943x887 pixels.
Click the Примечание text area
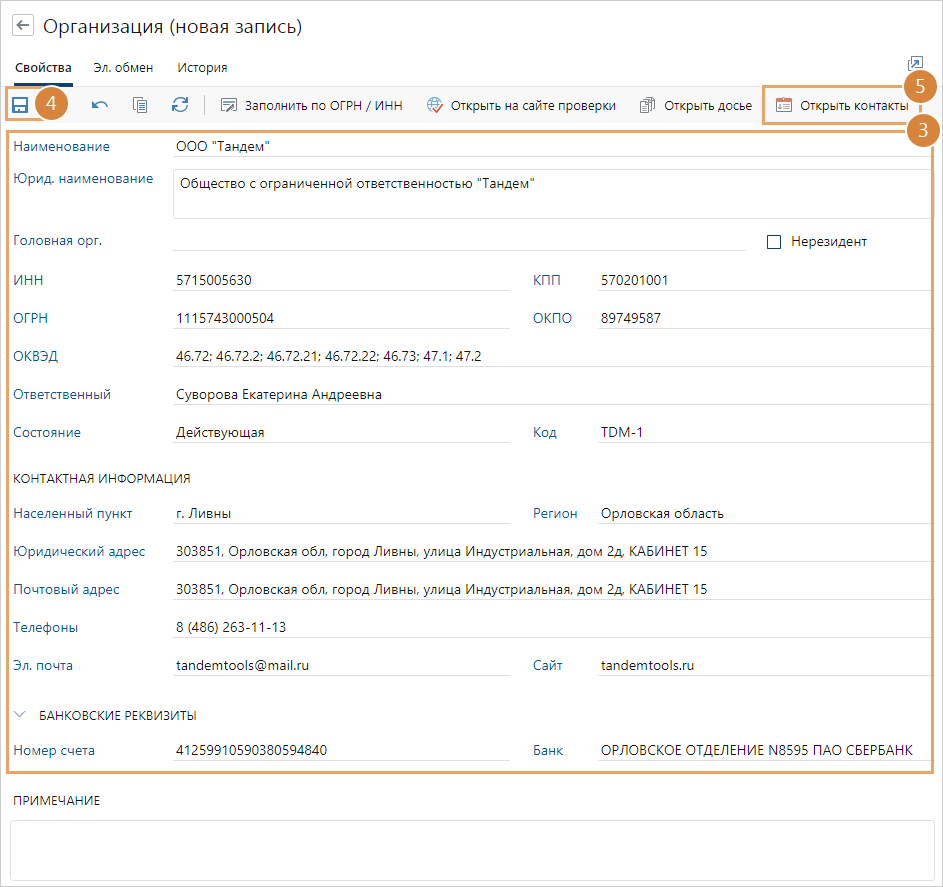[x=471, y=850]
